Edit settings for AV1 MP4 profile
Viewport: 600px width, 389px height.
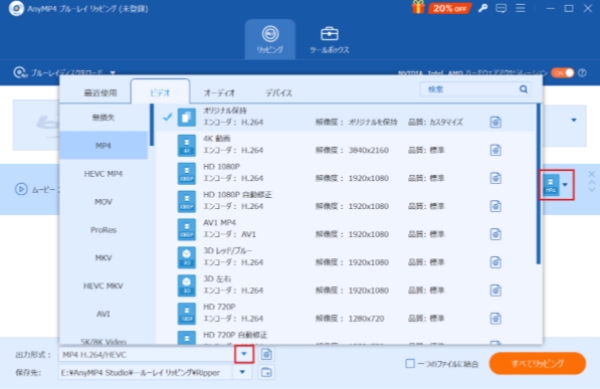pyautogui.click(x=495, y=234)
